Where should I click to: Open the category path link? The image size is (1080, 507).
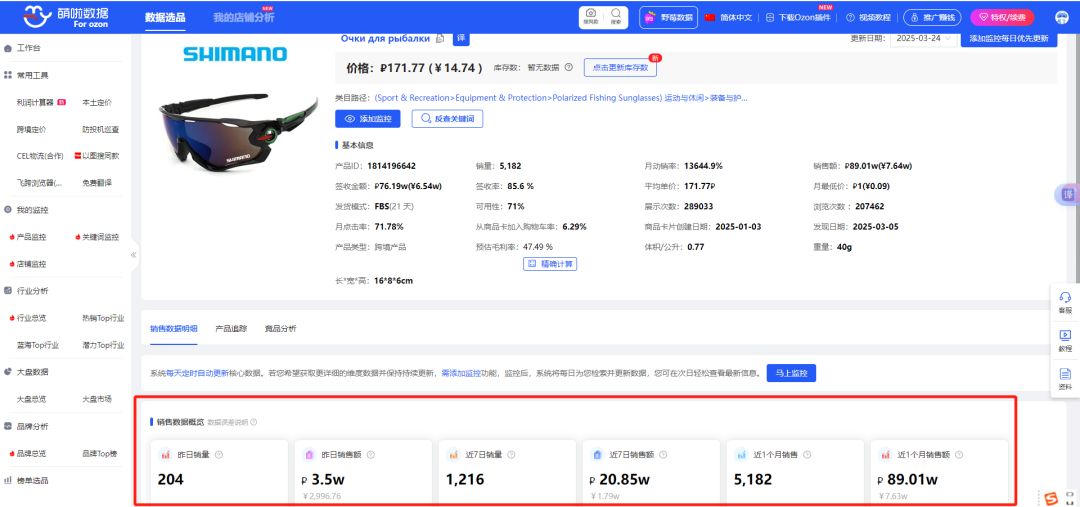point(561,98)
